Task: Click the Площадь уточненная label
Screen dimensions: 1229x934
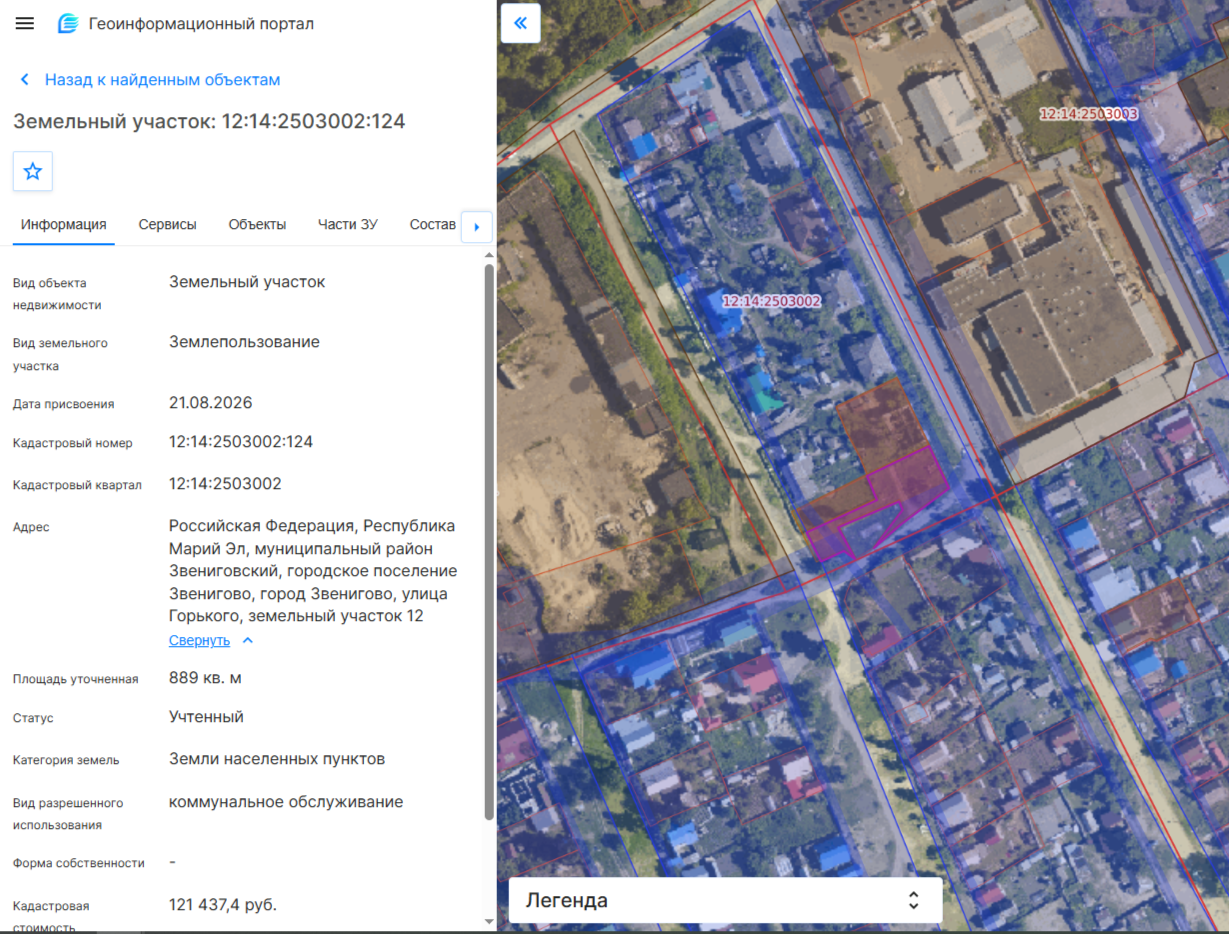Action: (76, 679)
